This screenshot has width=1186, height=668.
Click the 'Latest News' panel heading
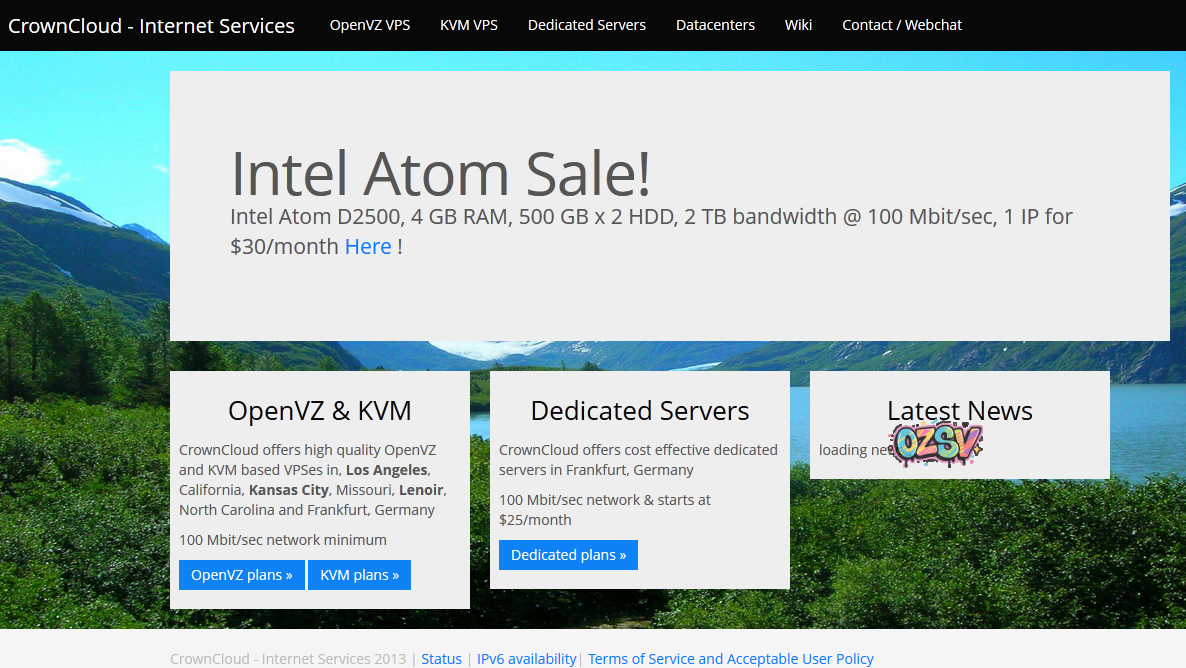[959, 410]
